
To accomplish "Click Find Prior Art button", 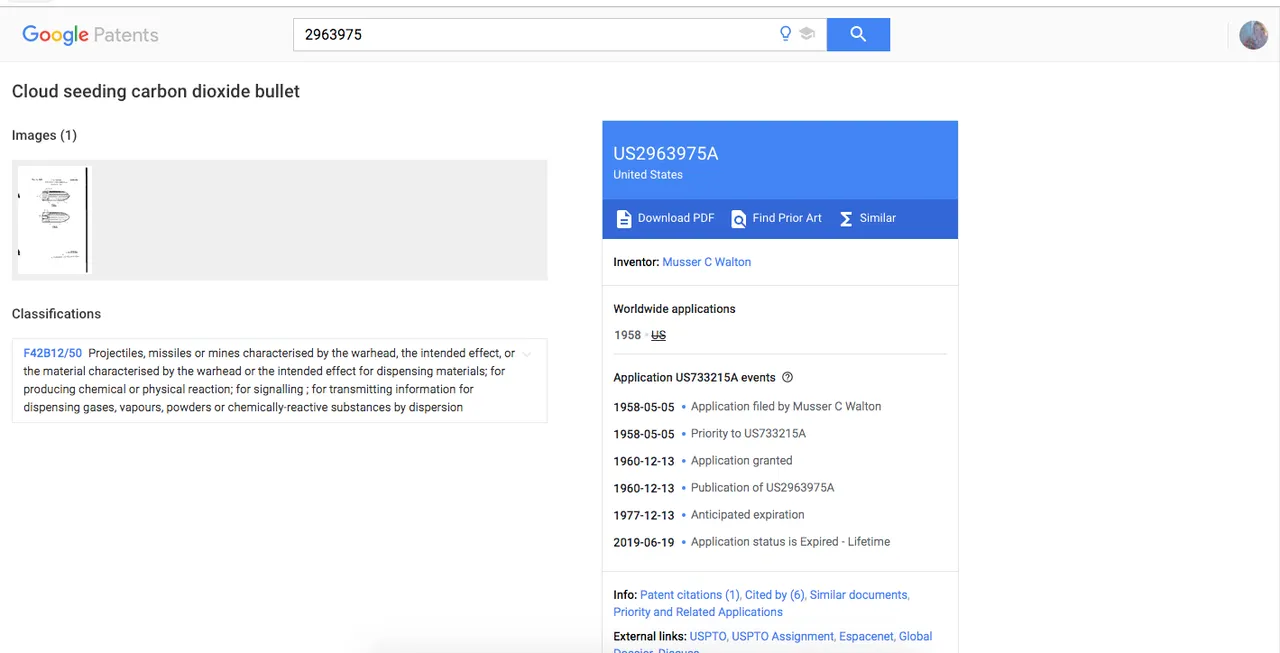I will 776,218.
